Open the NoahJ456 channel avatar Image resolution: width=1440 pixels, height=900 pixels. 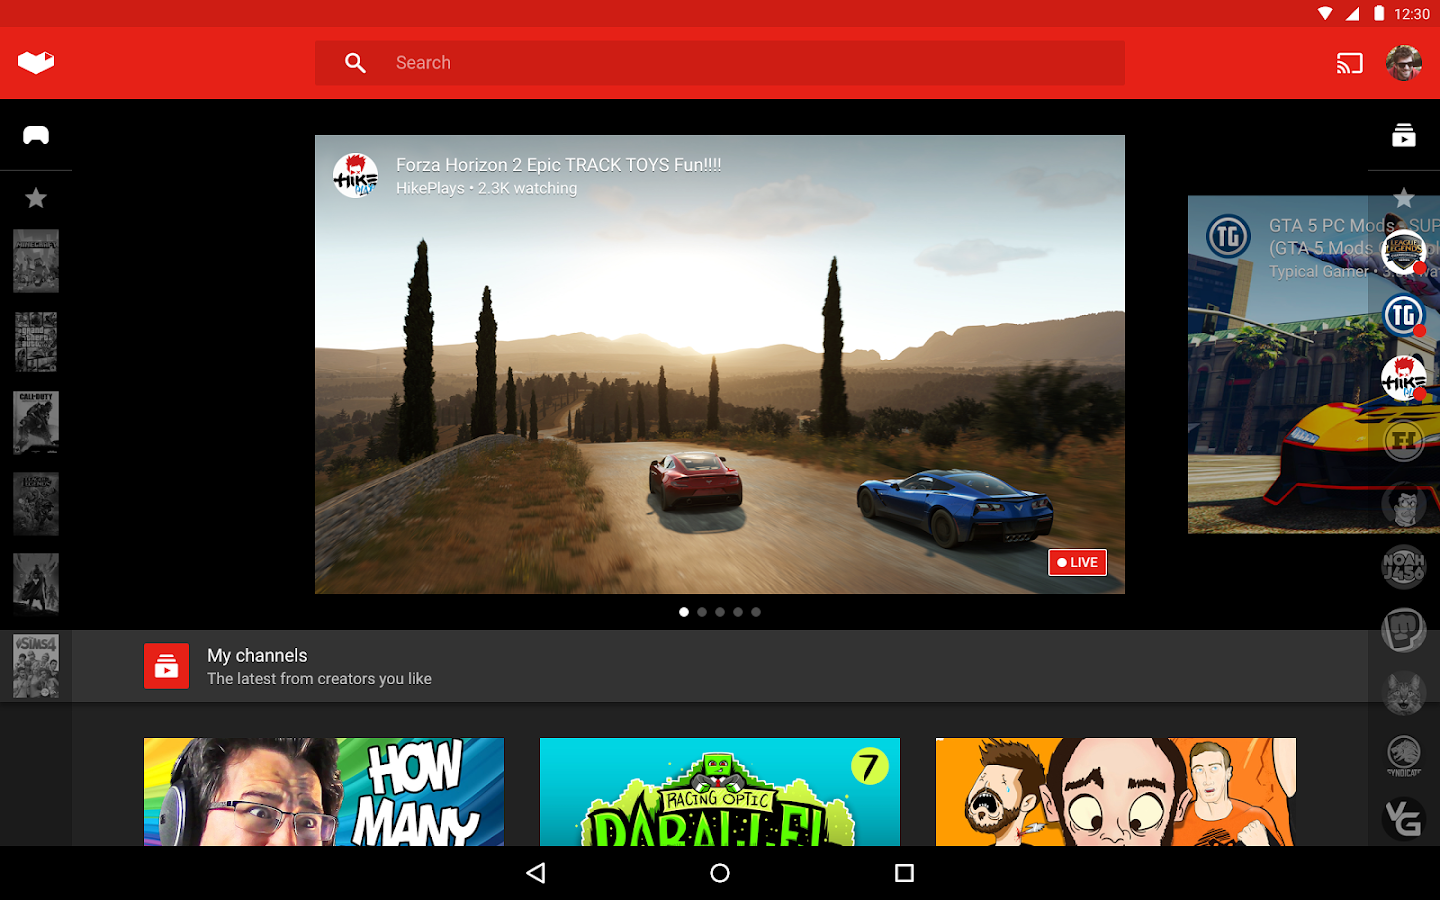pyautogui.click(x=1404, y=567)
